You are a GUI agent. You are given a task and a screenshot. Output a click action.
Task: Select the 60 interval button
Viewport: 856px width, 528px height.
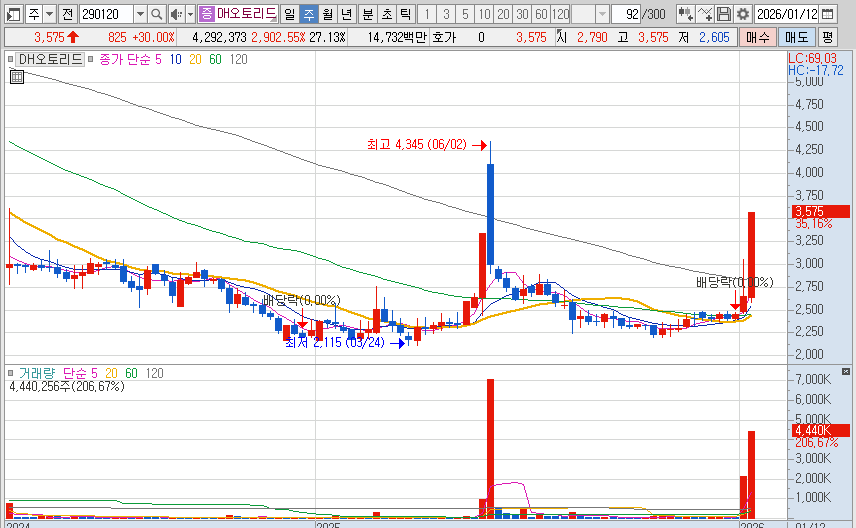541,14
